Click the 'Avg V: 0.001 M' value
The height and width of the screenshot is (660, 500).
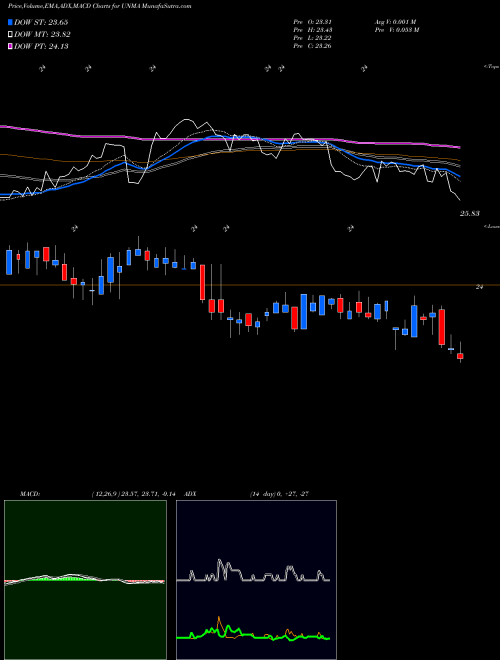click(395, 22)
